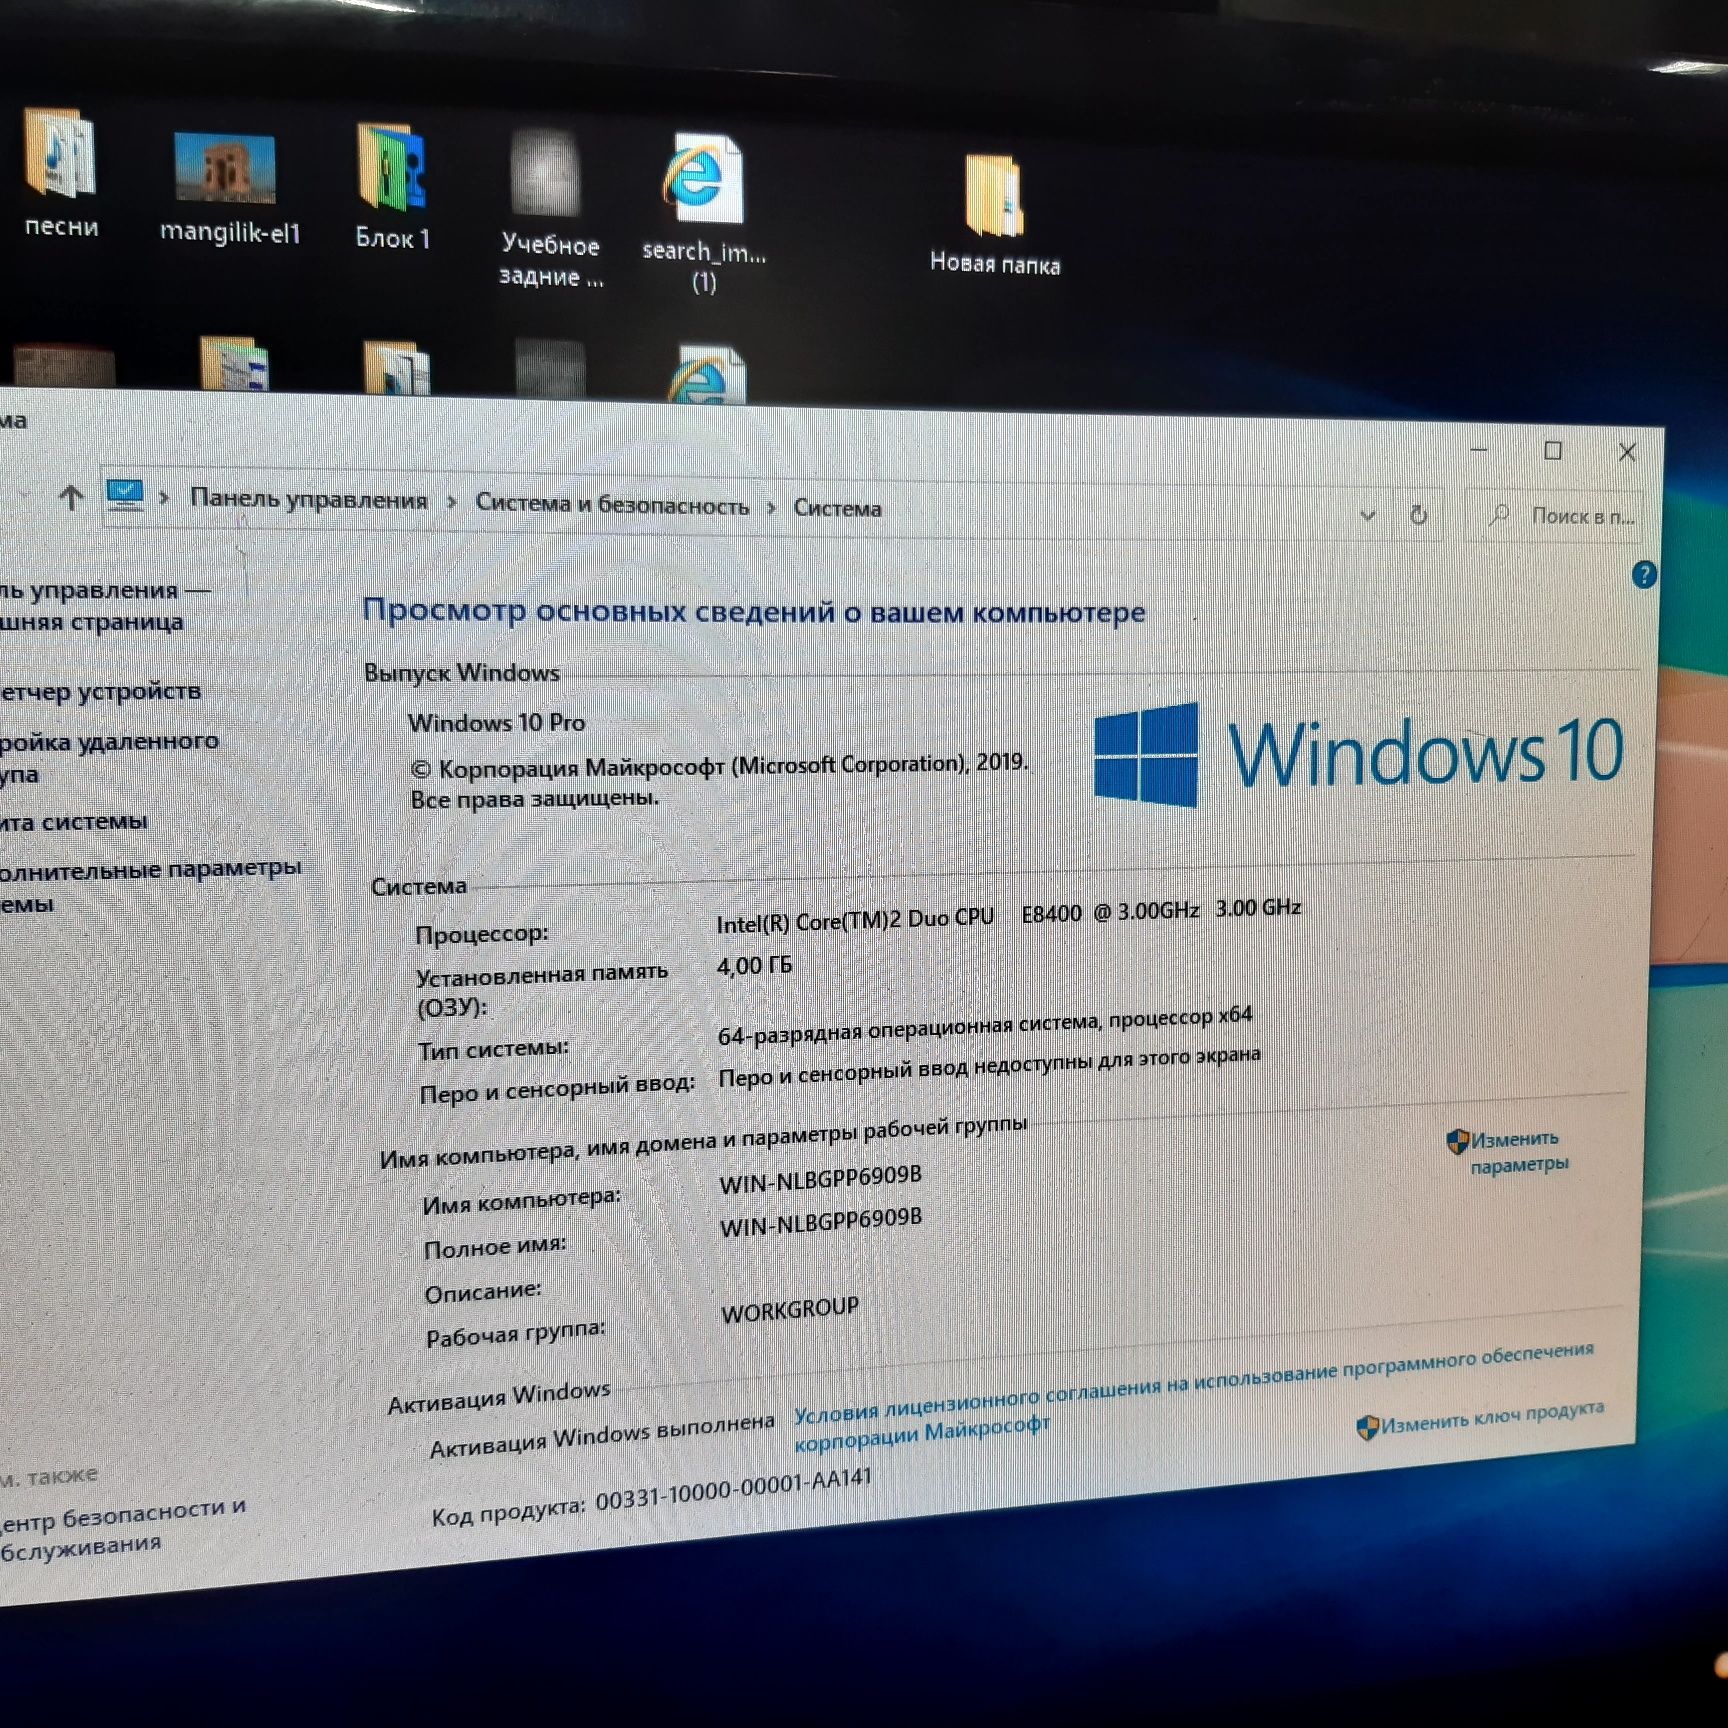Click the Поиск в панели search field
1728x1728 pixels.
[1554, 516]
